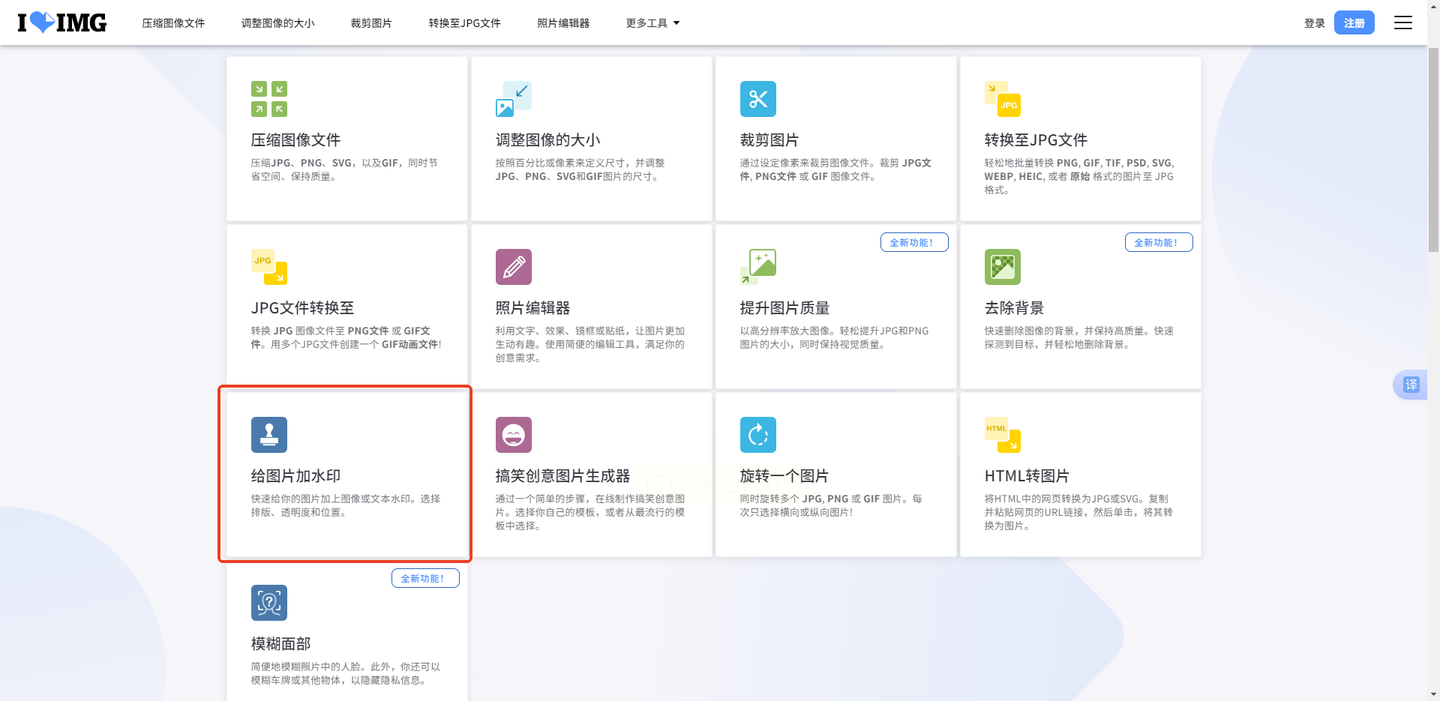
Task: Select the Watermark stamp icon
Action: point(269,435)
